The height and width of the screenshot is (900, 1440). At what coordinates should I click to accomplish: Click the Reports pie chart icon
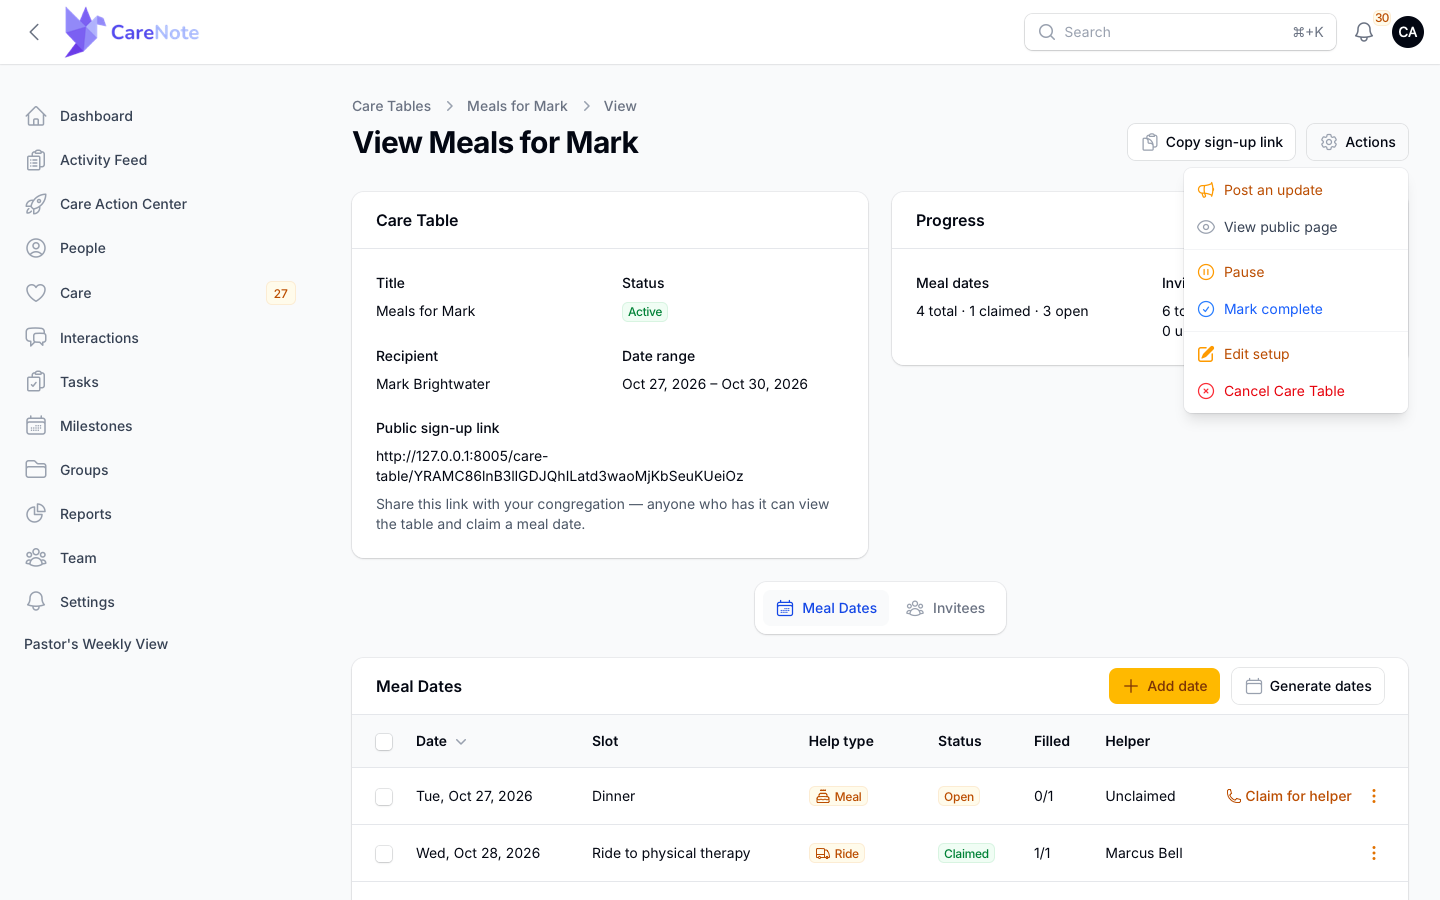36,514
